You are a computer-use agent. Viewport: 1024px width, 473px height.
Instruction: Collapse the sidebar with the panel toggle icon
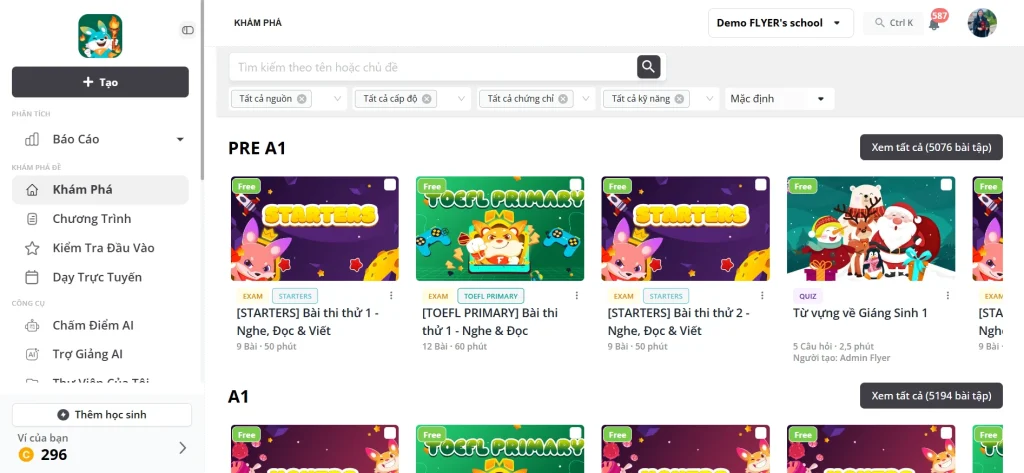[188, 30]
